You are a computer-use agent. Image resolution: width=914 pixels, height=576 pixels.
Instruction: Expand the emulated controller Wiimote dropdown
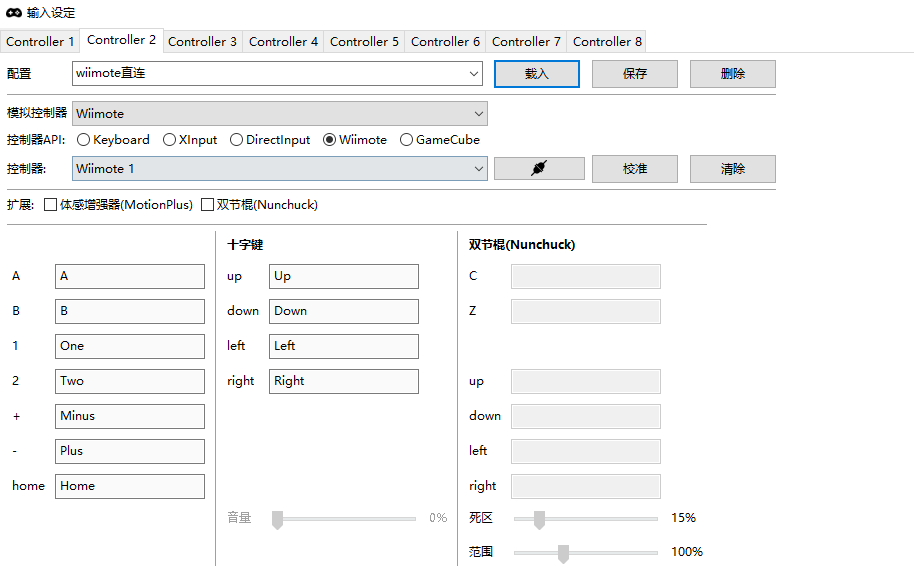[280, 114]
